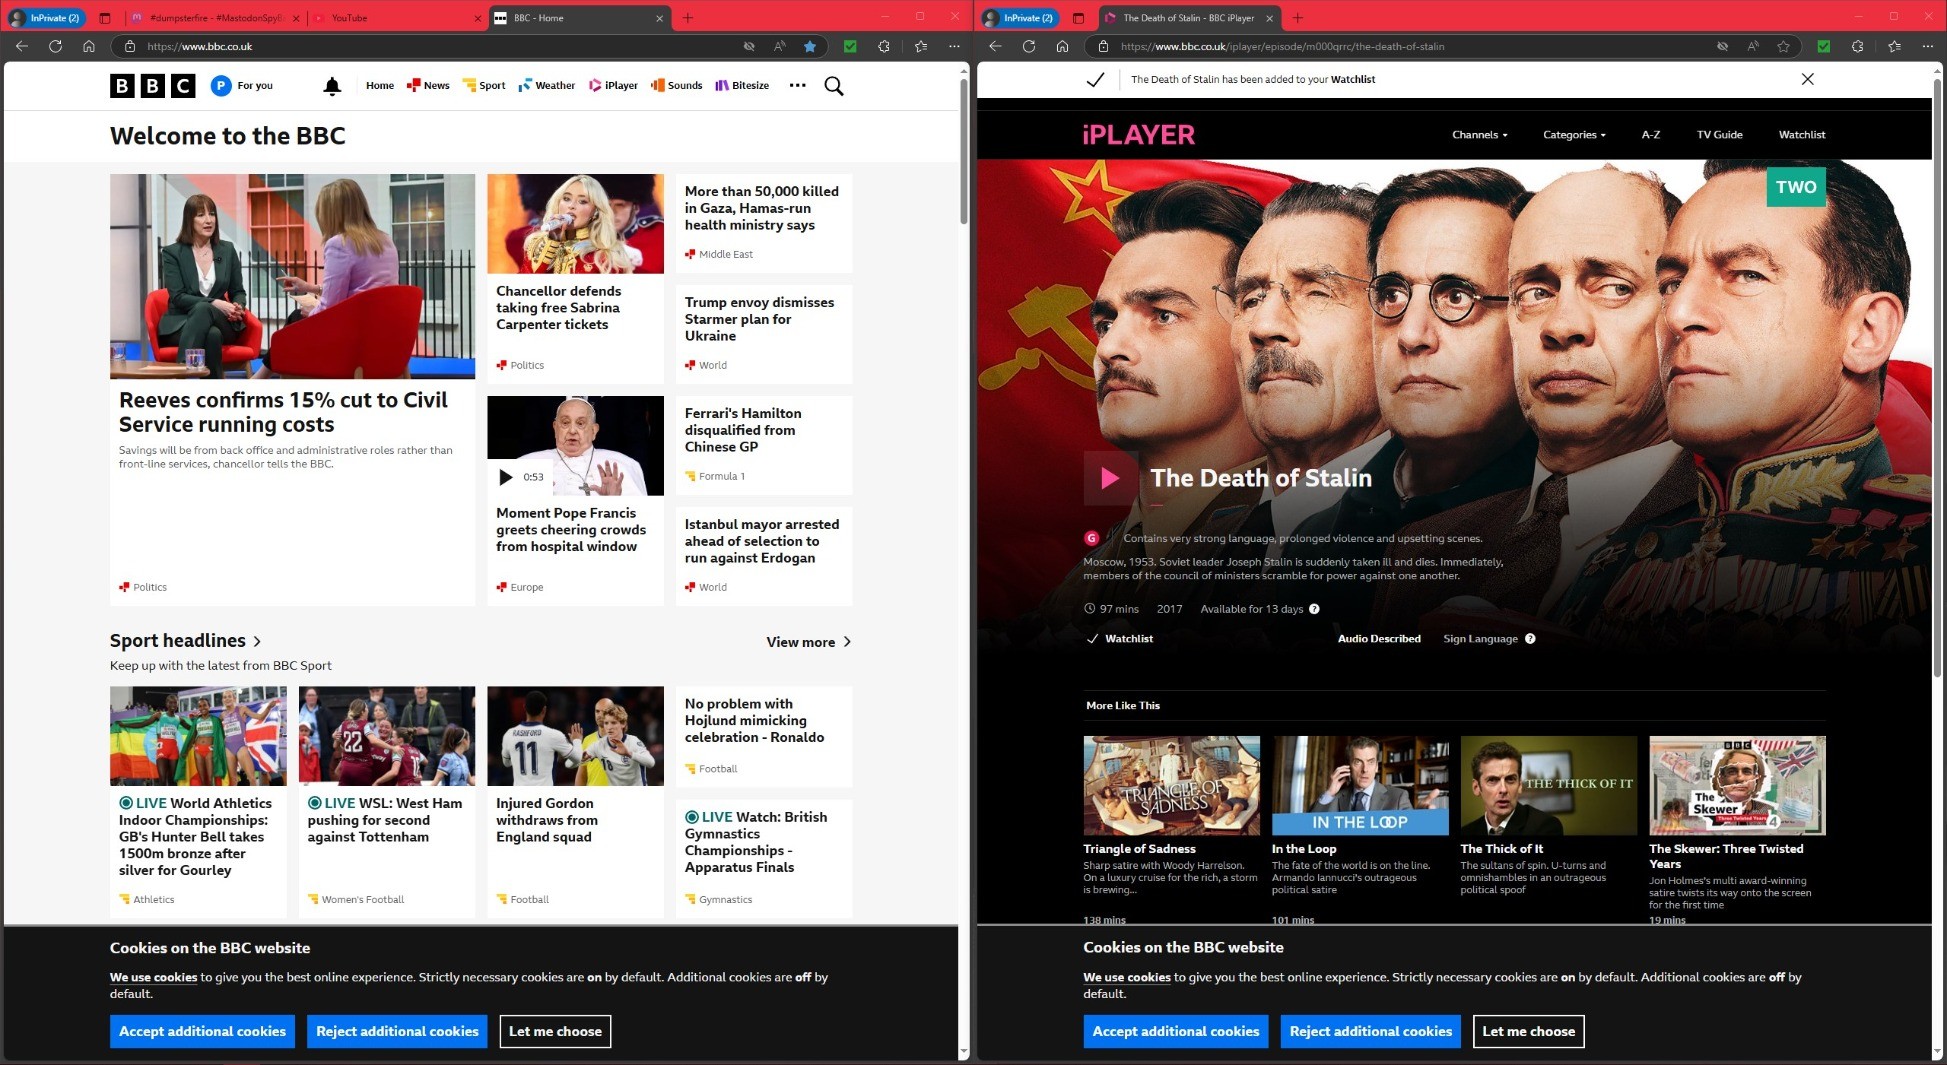Open Sport headlines section chevron
The width and height of the screenshot is (1947, 1065).
click(257, 641)
